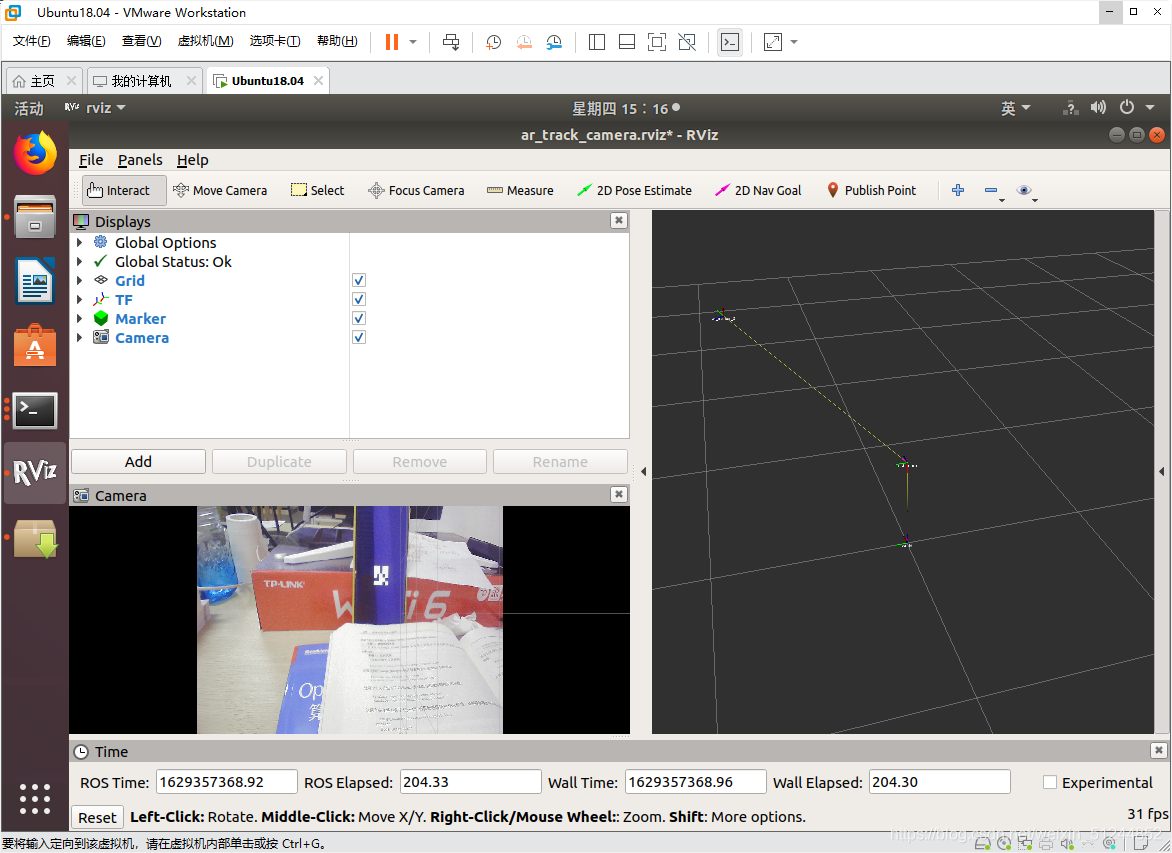Open Terminal from the dock
The height and width of the screenshot is (853, 1172).
tap(35, 410)
